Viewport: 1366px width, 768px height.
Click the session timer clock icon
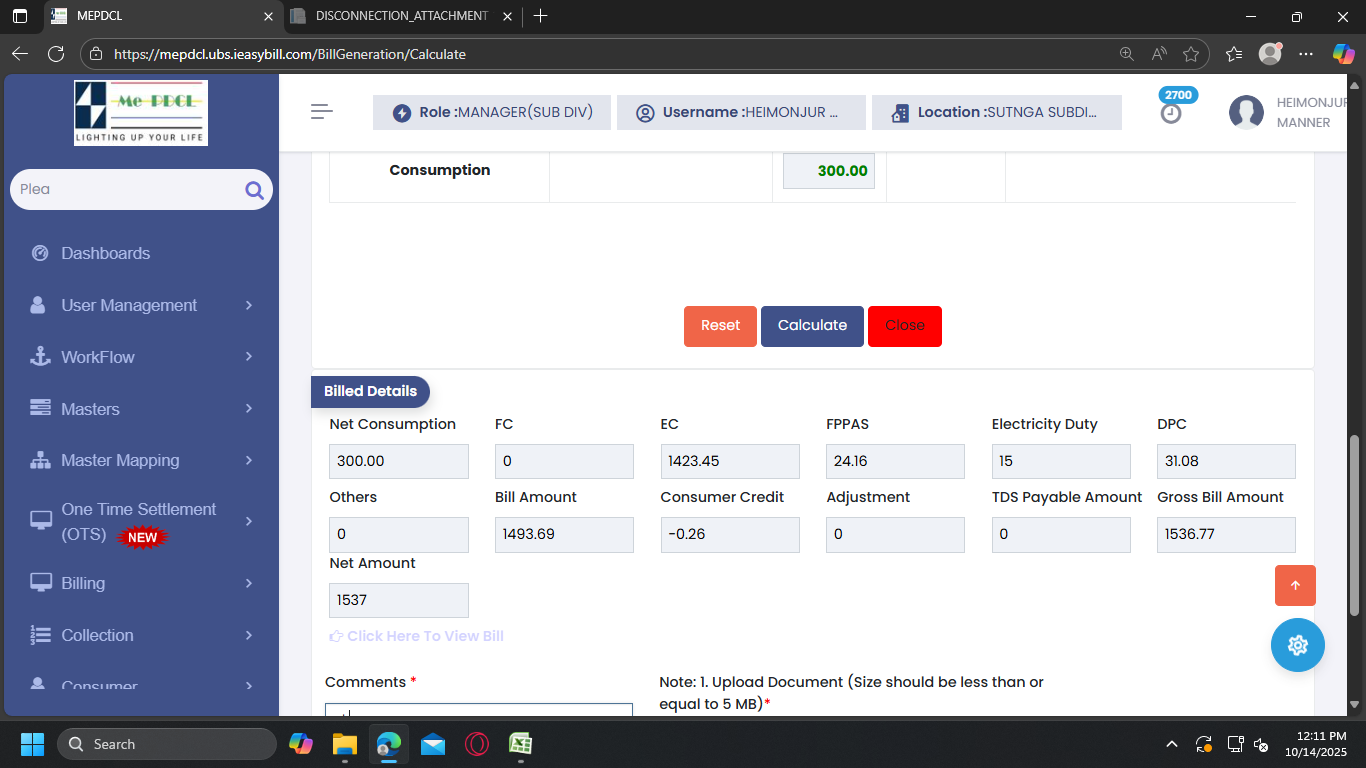[1171, 114]
